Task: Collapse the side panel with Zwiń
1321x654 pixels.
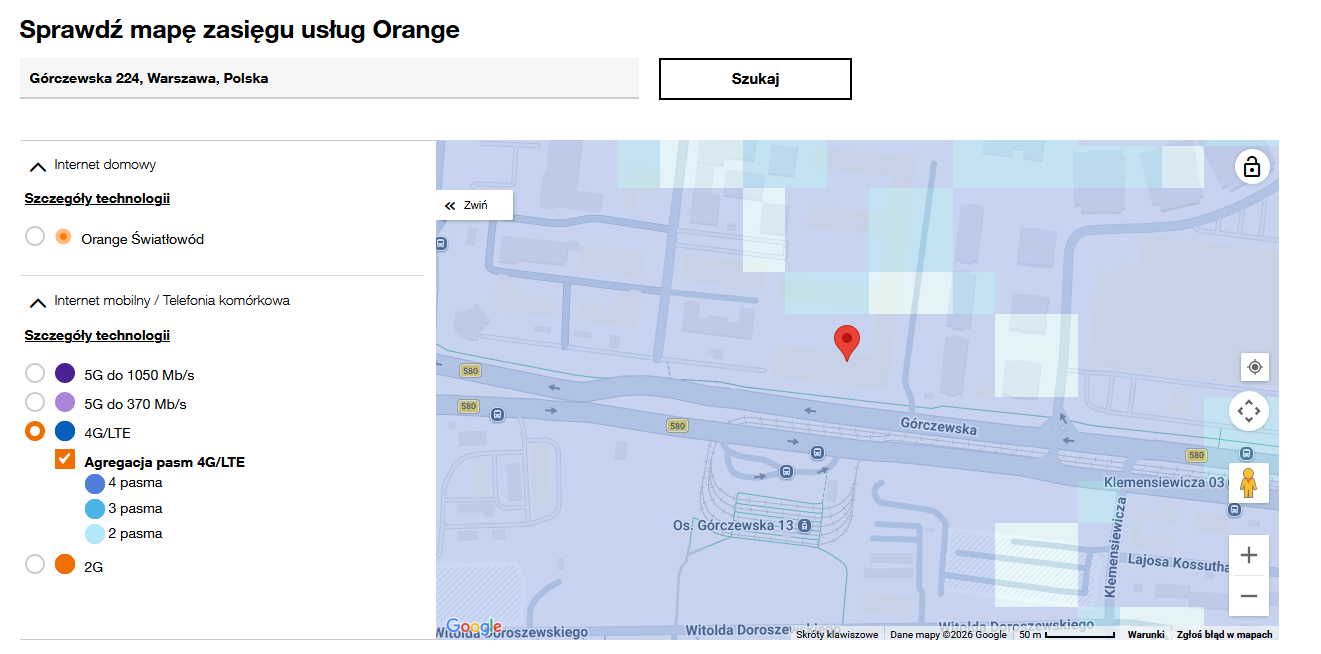Action: click(x=475, y=205)
